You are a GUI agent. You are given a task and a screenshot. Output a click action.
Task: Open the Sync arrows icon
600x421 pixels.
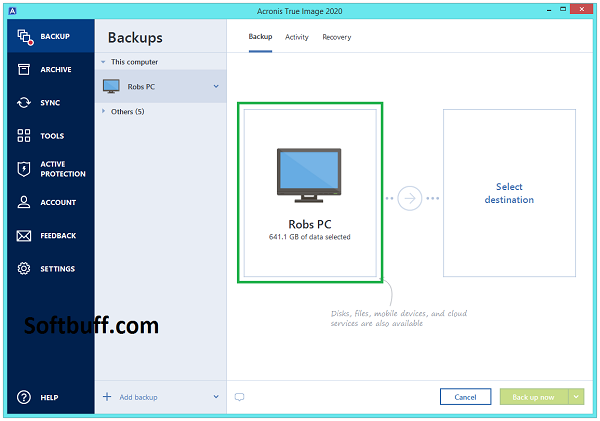coord(24,103)
